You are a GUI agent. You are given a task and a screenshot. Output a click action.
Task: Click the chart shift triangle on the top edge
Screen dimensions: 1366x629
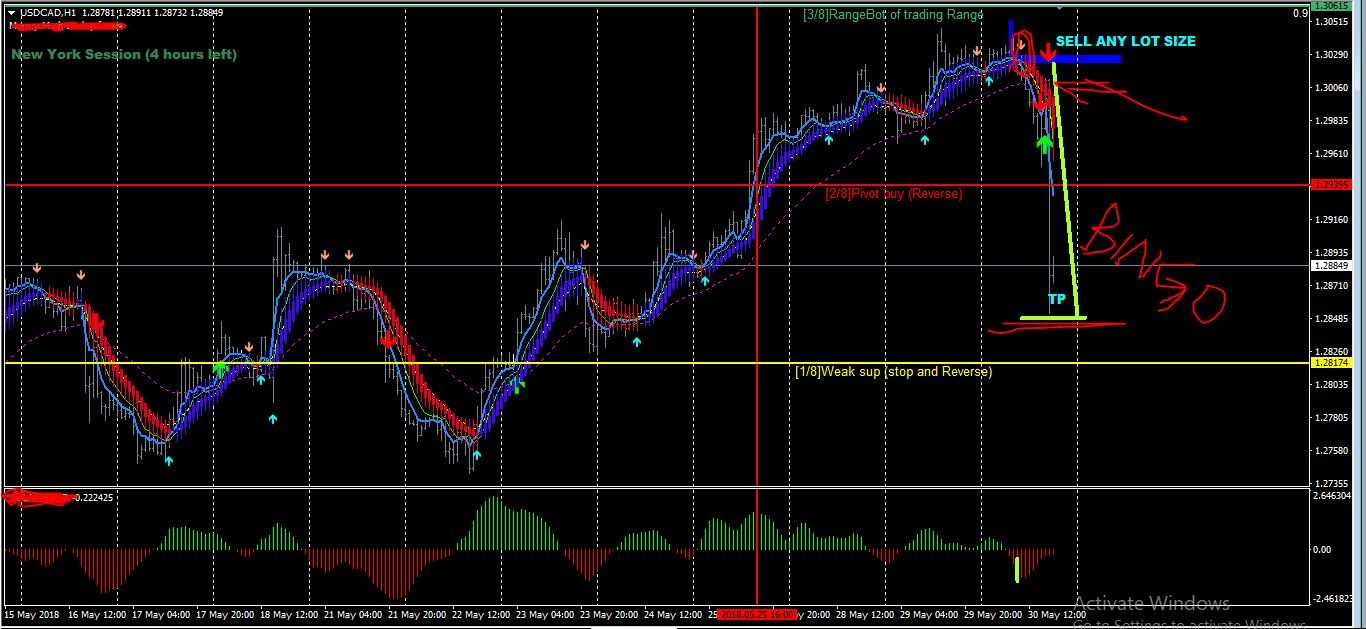(x=1059, y=9)
